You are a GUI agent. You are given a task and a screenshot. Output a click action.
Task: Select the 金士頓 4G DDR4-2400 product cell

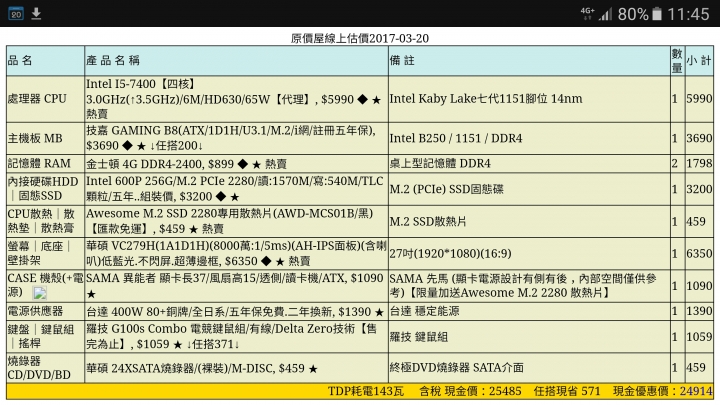pyautogui.click(x=236, y=163)
